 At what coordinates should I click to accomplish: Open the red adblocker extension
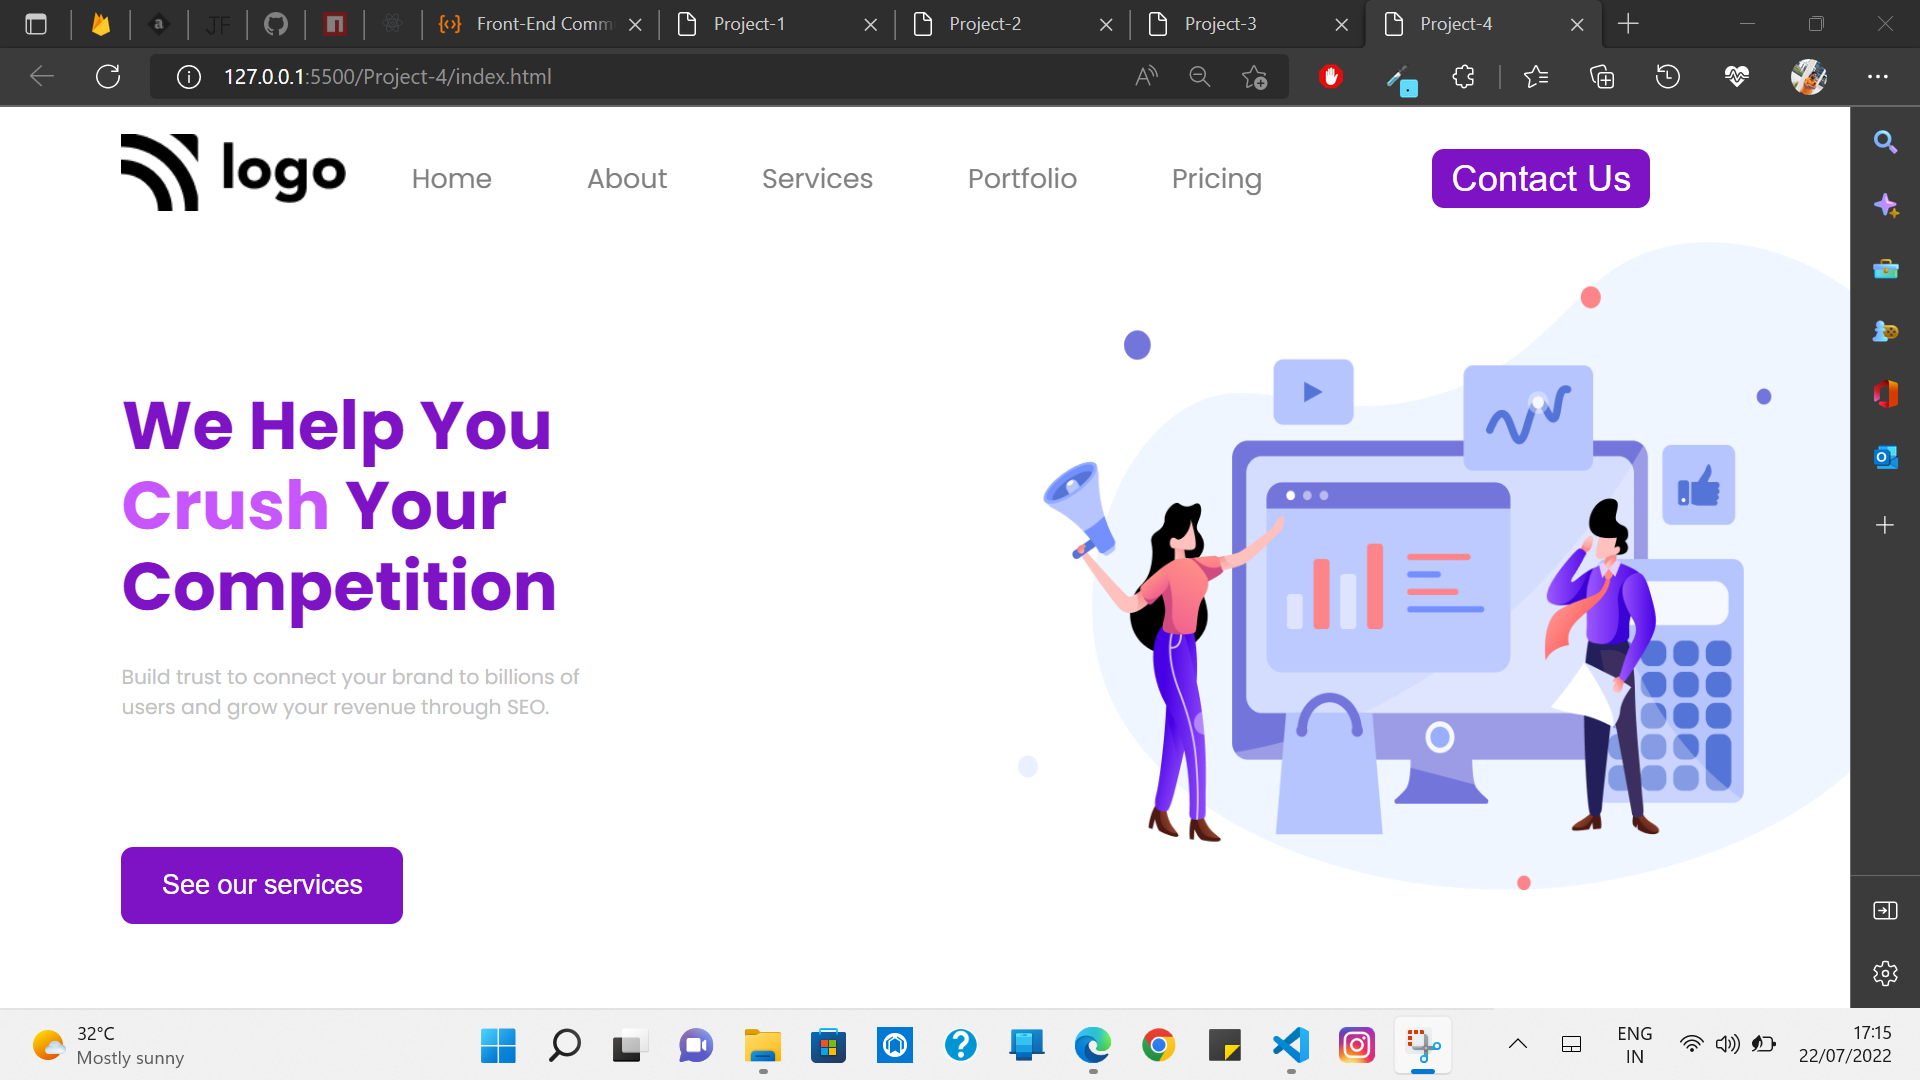1330,76
